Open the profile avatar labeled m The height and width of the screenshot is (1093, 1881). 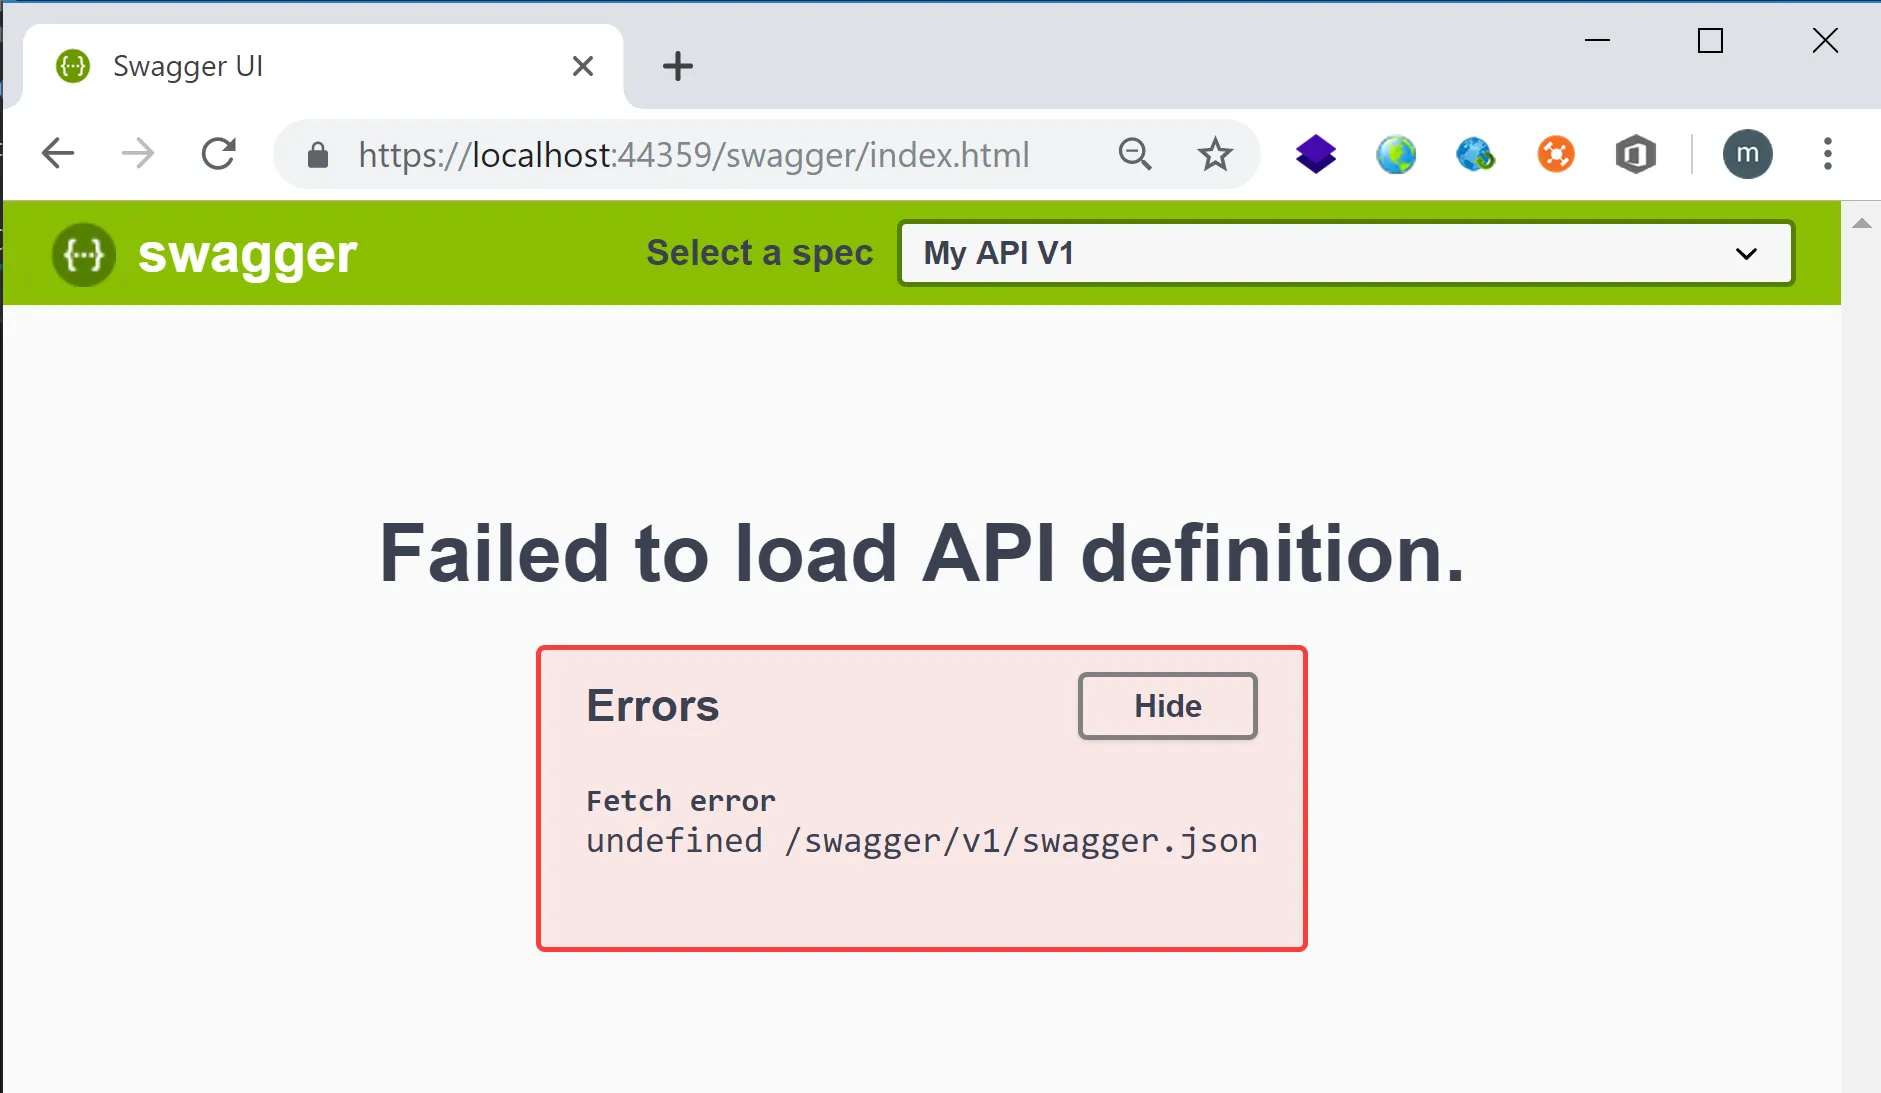pos(1748,154)
